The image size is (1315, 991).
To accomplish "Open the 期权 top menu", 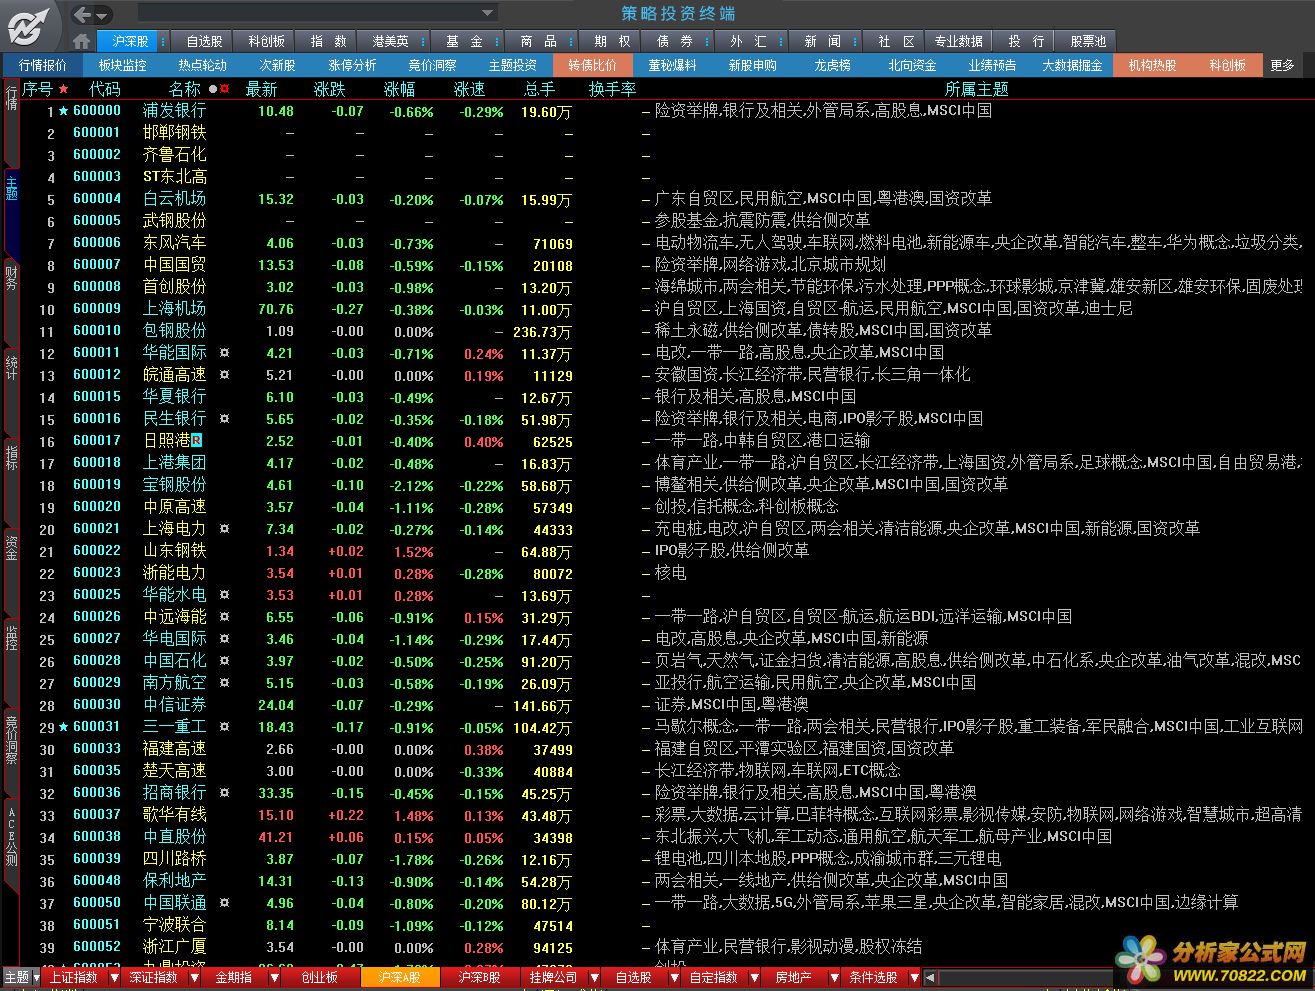I will pos(611,41).
